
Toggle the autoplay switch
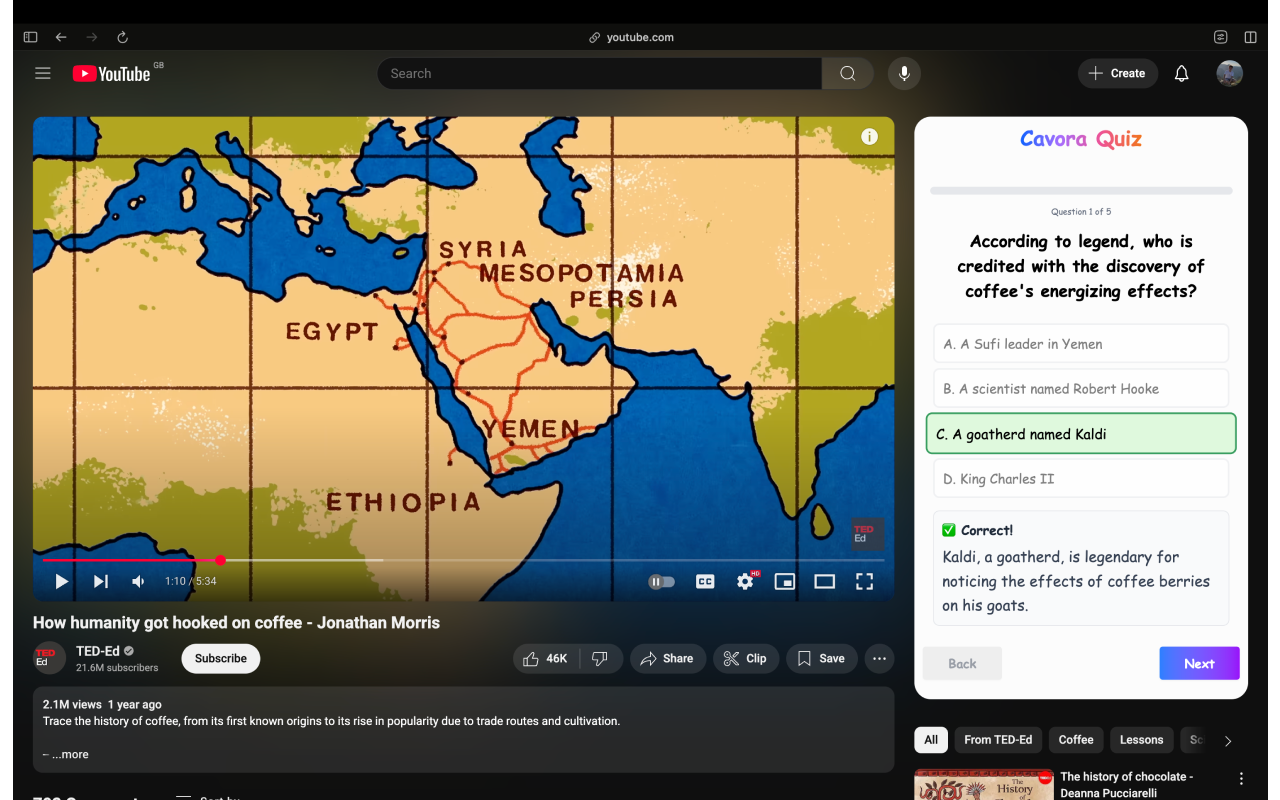click(x=662, y=581)
